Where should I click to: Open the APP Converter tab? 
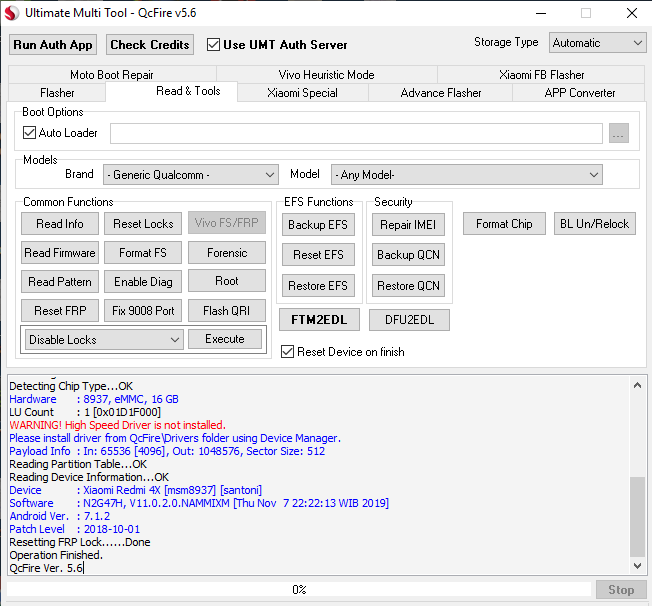click(580, 92)
